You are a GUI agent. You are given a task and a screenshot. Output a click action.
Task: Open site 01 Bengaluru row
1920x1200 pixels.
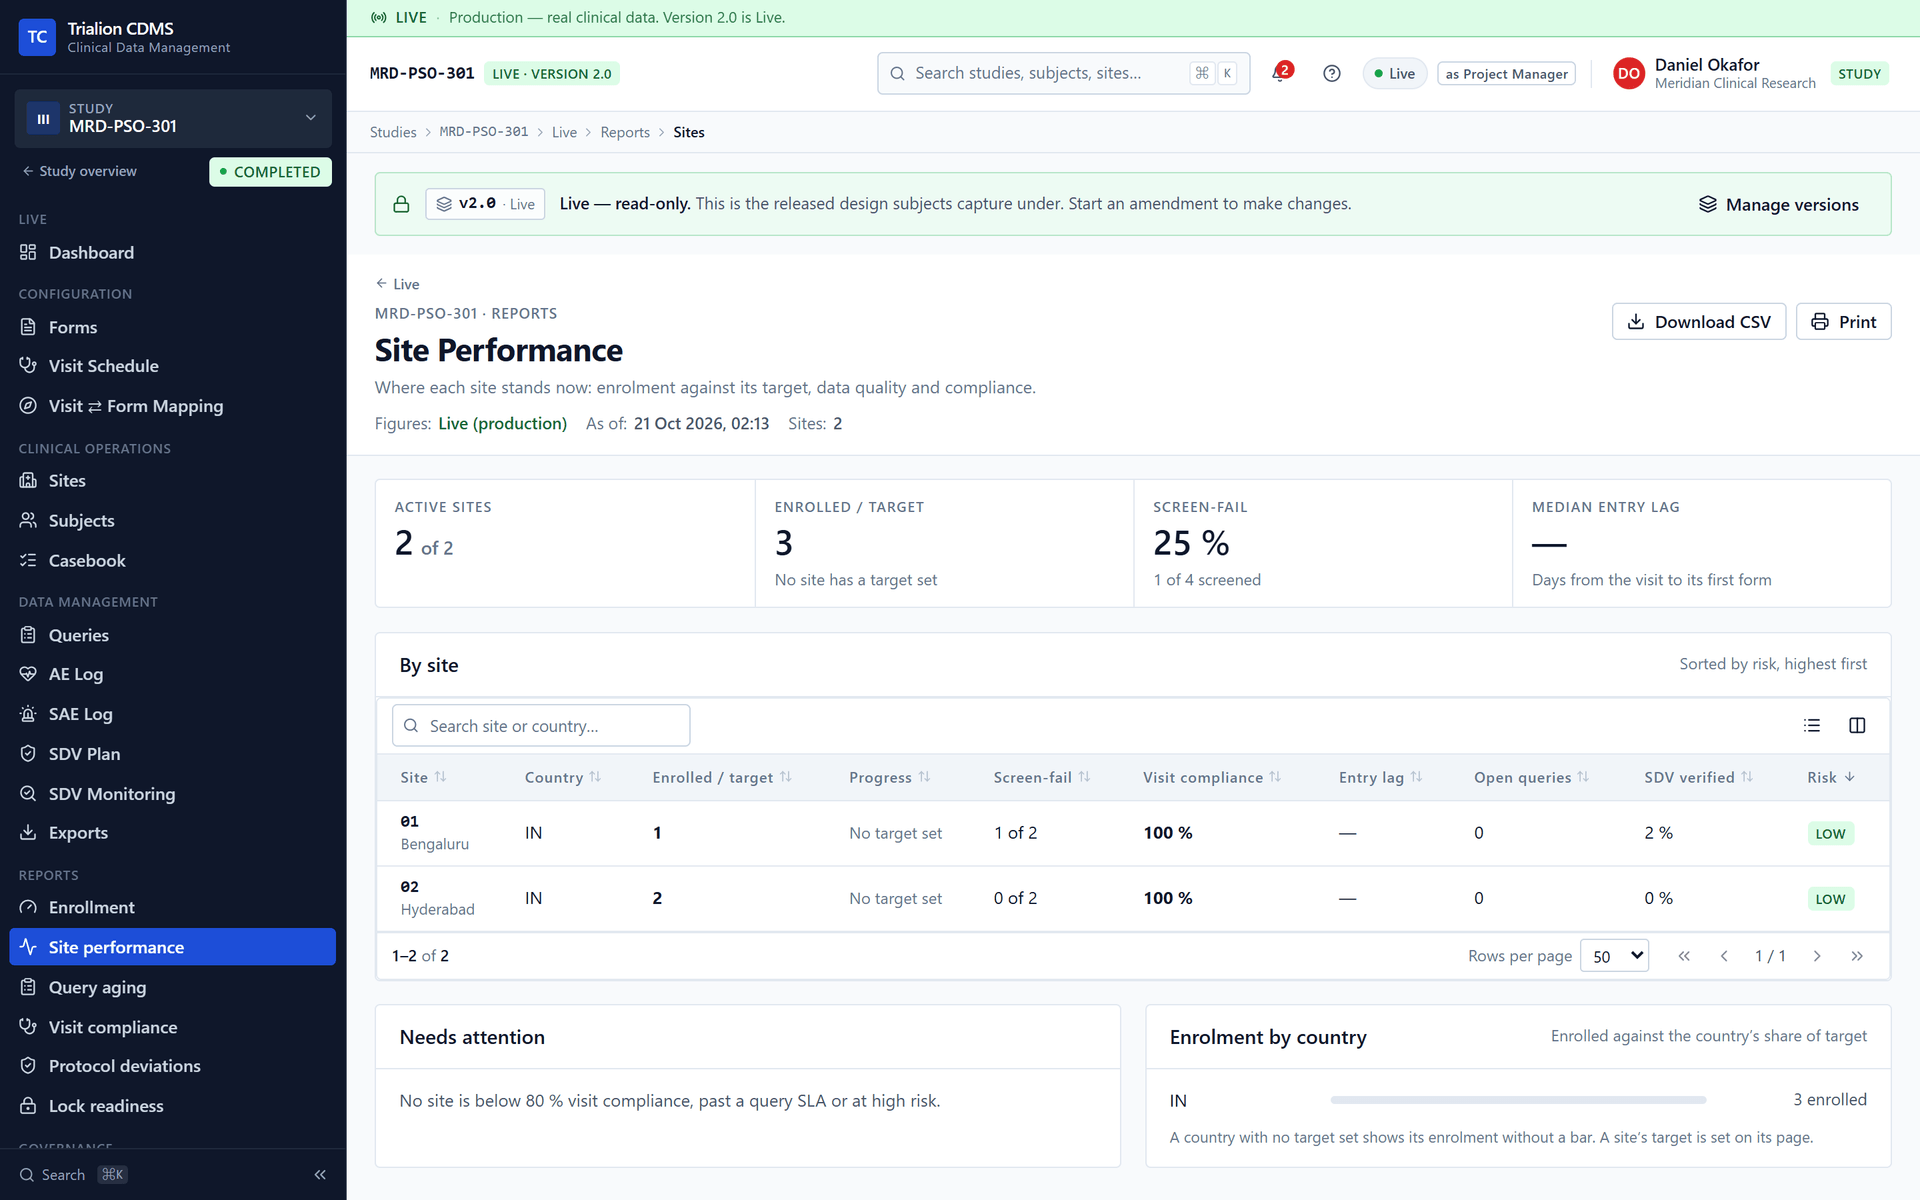point(1133,833)
